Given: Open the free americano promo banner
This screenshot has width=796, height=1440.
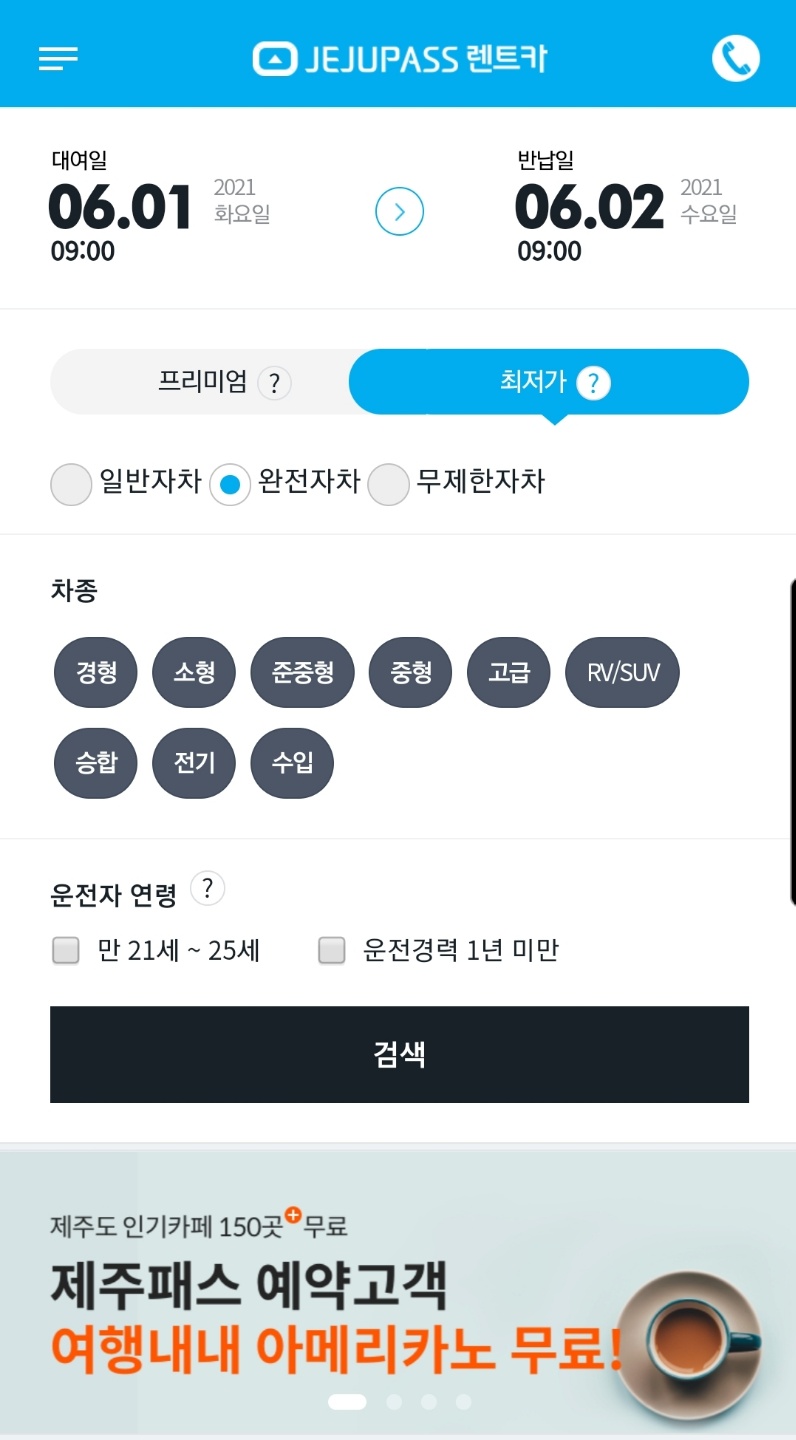Looking at the screenshot, I should [x=398, y=1290].
